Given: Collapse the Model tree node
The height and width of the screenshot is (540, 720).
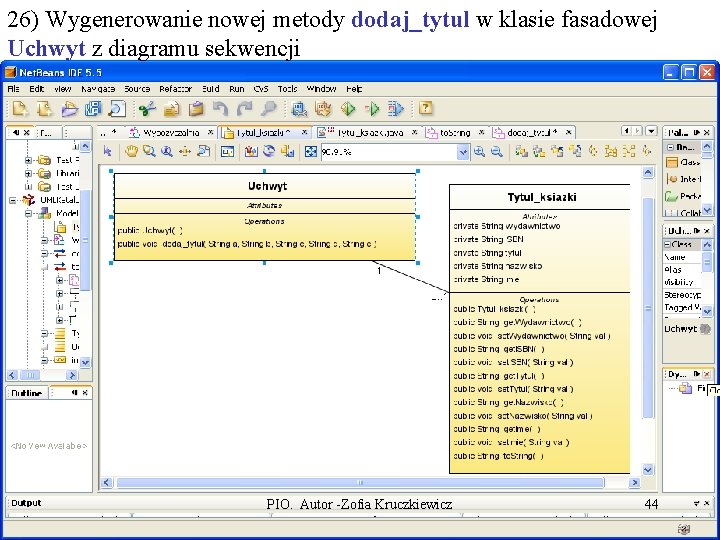Looking at the screenshot, I should [x=28, y=214].
